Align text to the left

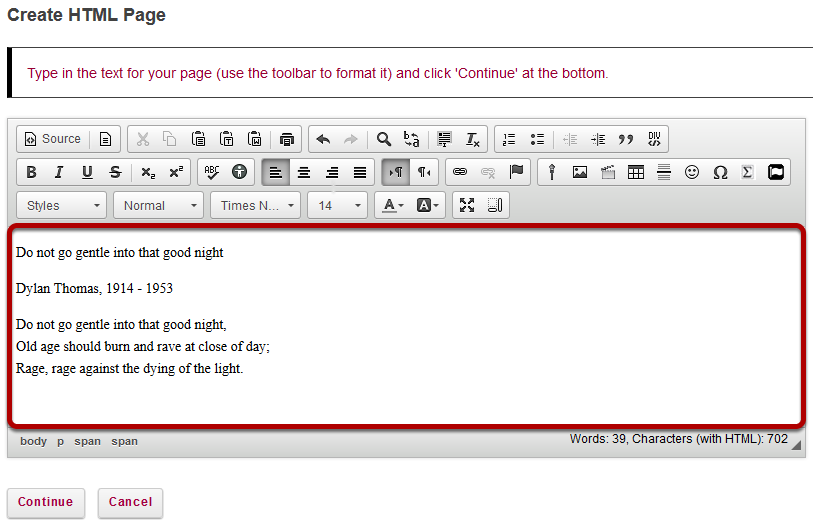[x=275, y=172]
